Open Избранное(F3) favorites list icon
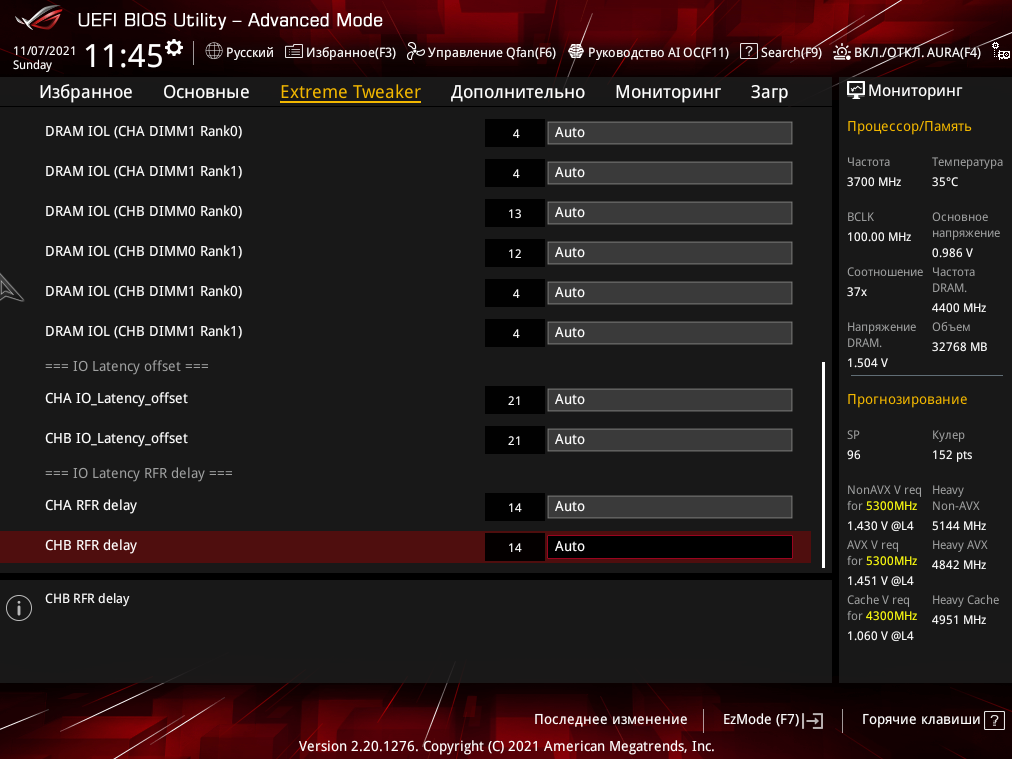 [294, 52]
